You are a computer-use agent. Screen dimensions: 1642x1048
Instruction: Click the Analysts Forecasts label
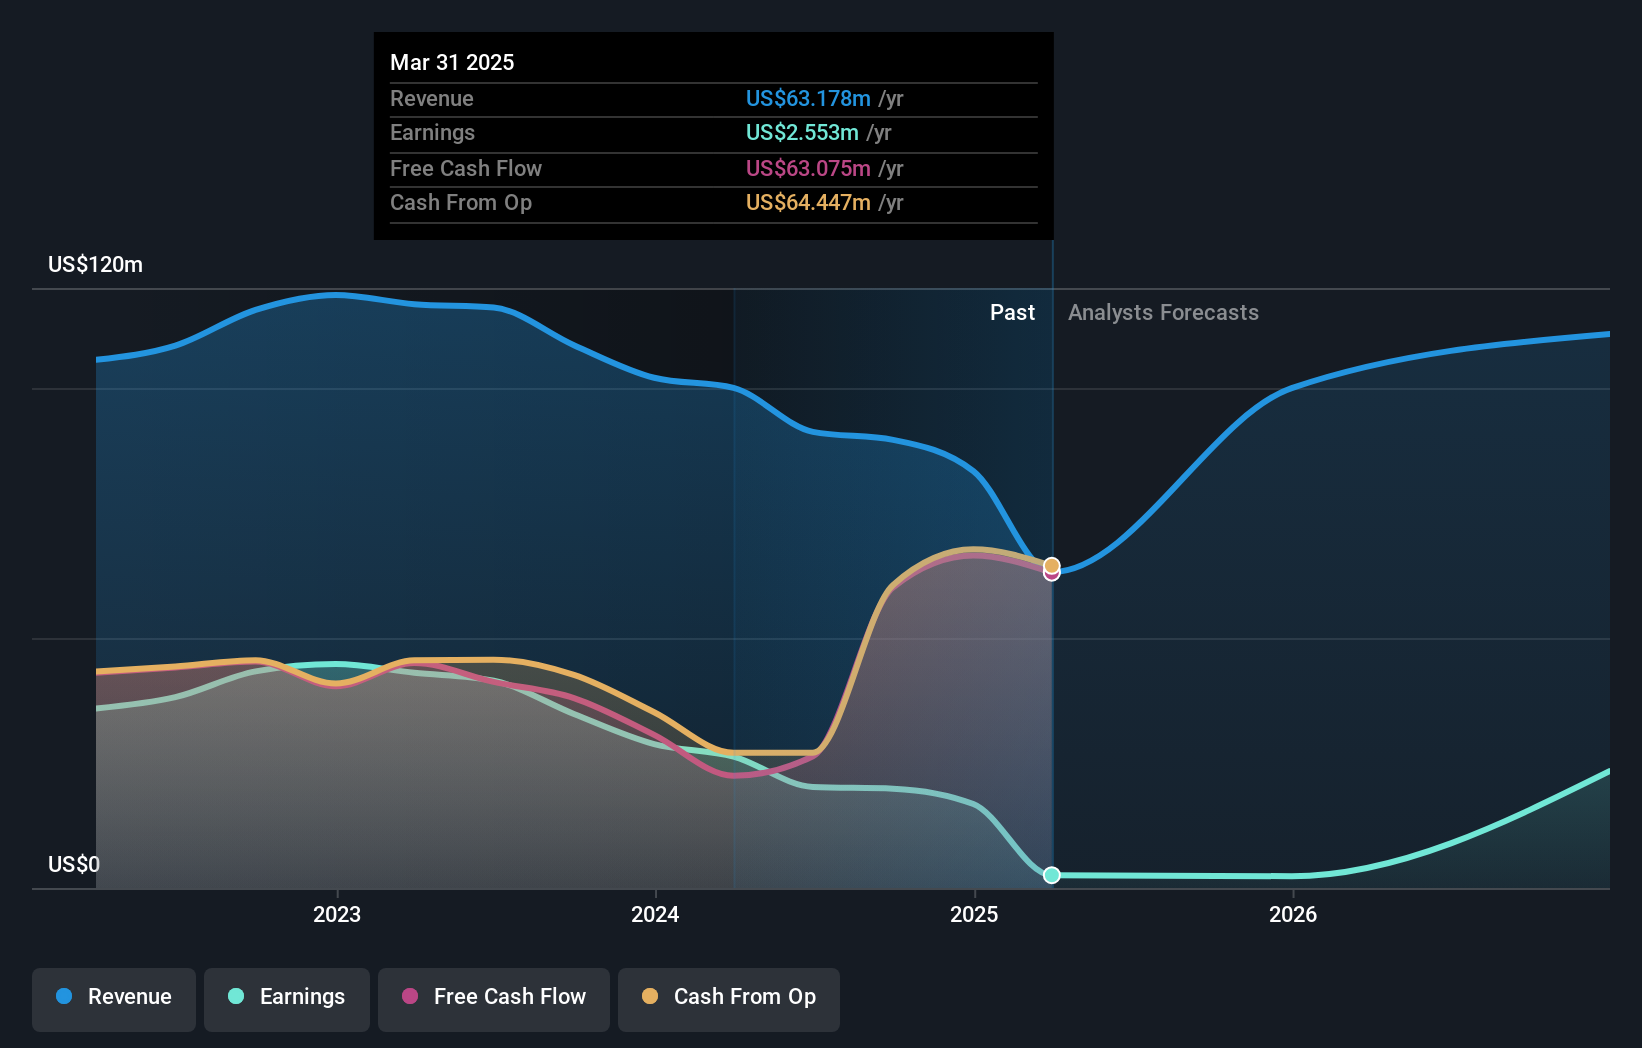[1163, 312]
